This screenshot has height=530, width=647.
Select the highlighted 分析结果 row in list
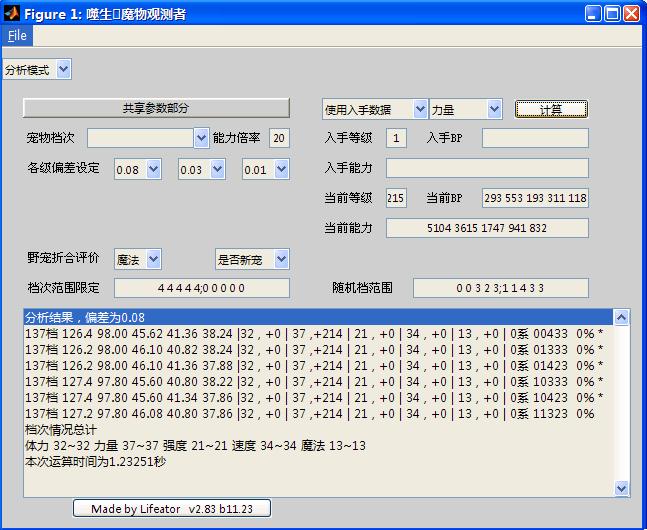tap(318, 317)
